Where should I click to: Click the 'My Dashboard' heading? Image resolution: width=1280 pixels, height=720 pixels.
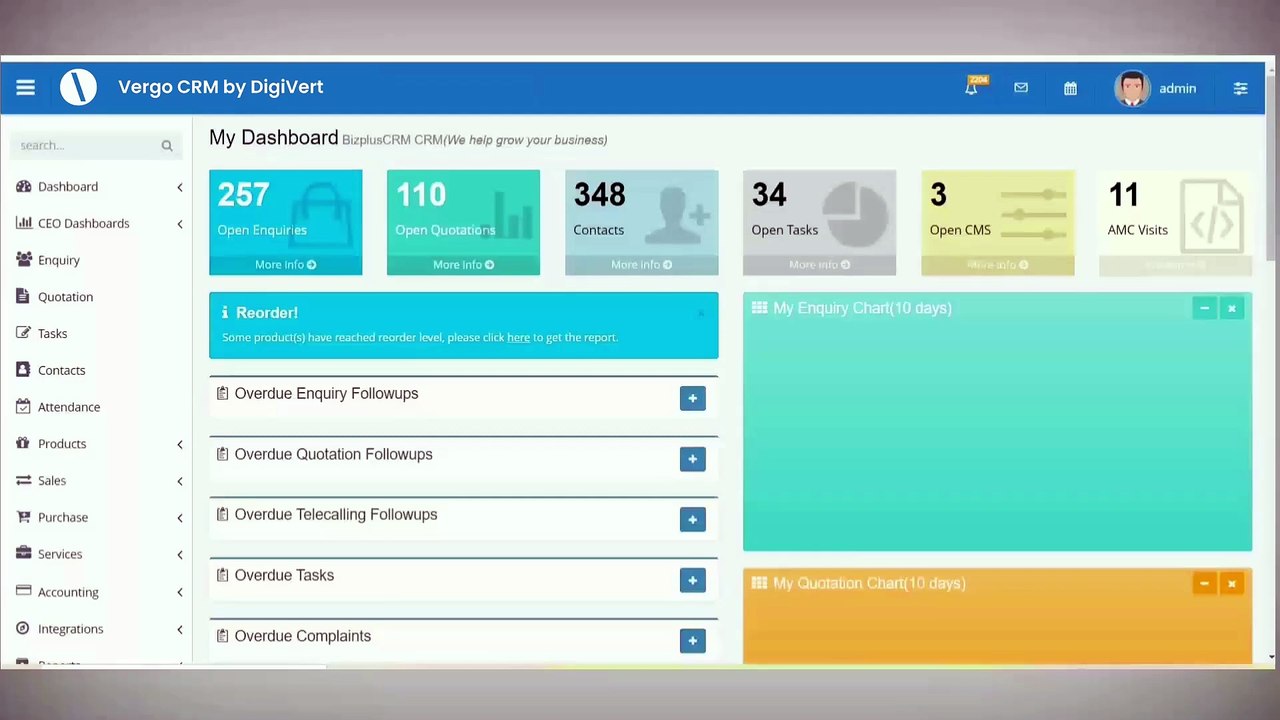(273, 137)
